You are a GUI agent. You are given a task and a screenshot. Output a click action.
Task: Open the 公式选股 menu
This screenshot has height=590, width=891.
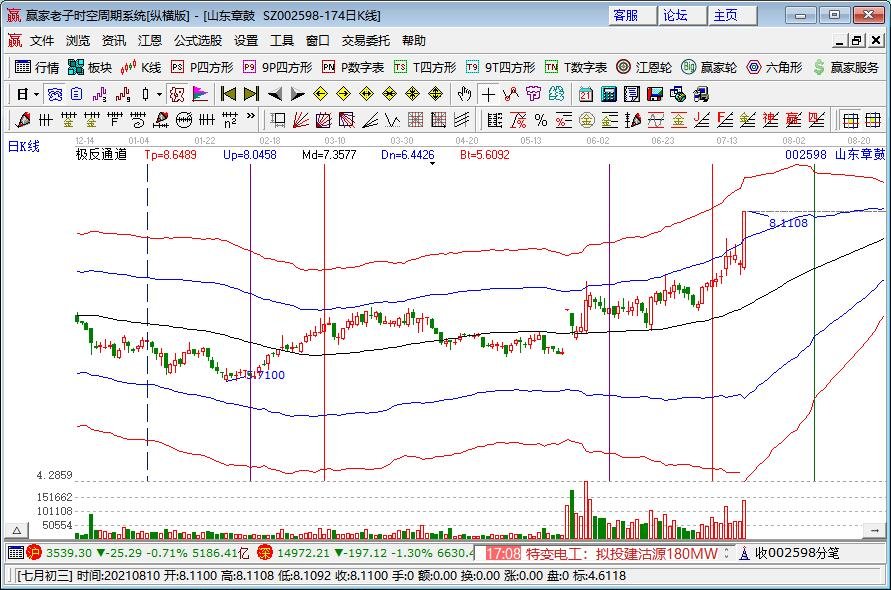coord(198,41)
